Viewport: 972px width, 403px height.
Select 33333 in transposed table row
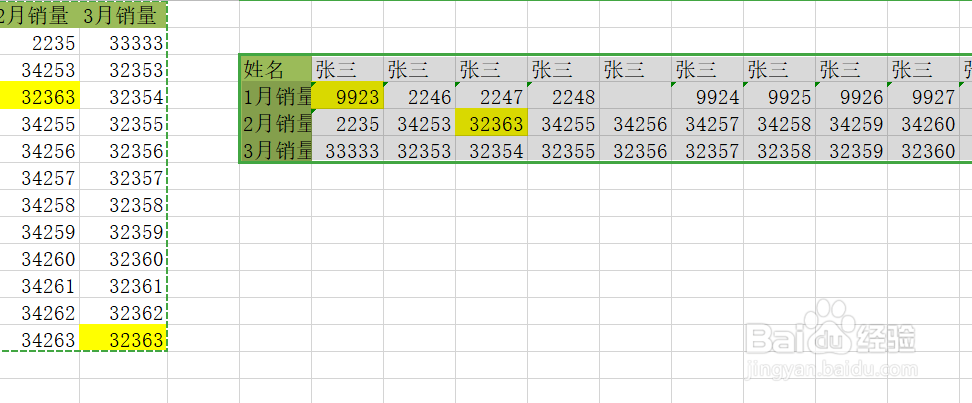347,150
